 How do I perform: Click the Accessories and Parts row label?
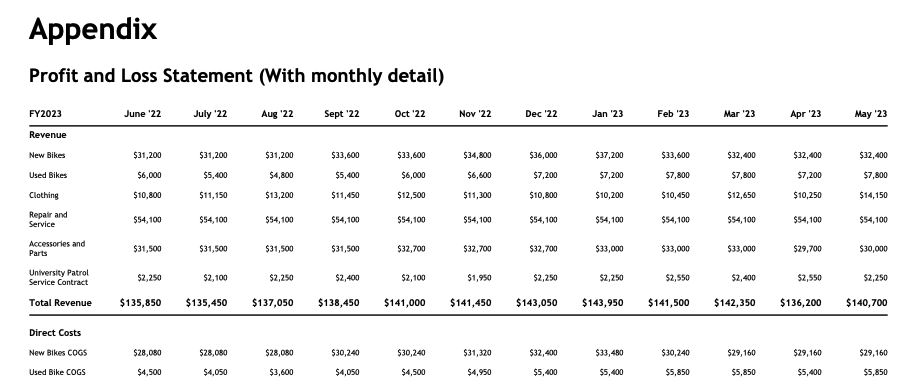[57, 249]
